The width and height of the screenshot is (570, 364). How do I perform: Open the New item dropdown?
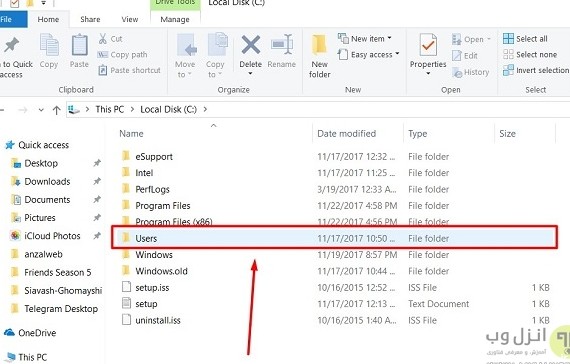[x=365, y=38]
